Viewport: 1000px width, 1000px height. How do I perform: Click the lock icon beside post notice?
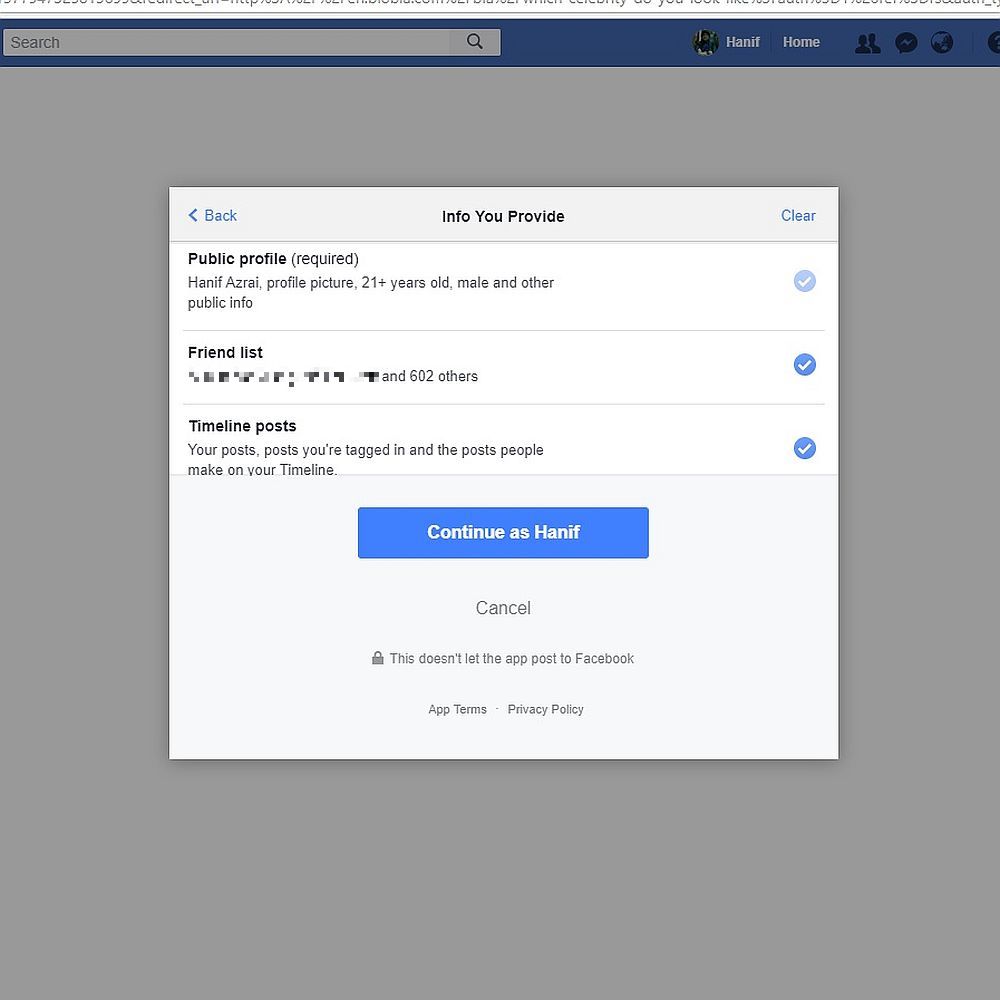378,658
